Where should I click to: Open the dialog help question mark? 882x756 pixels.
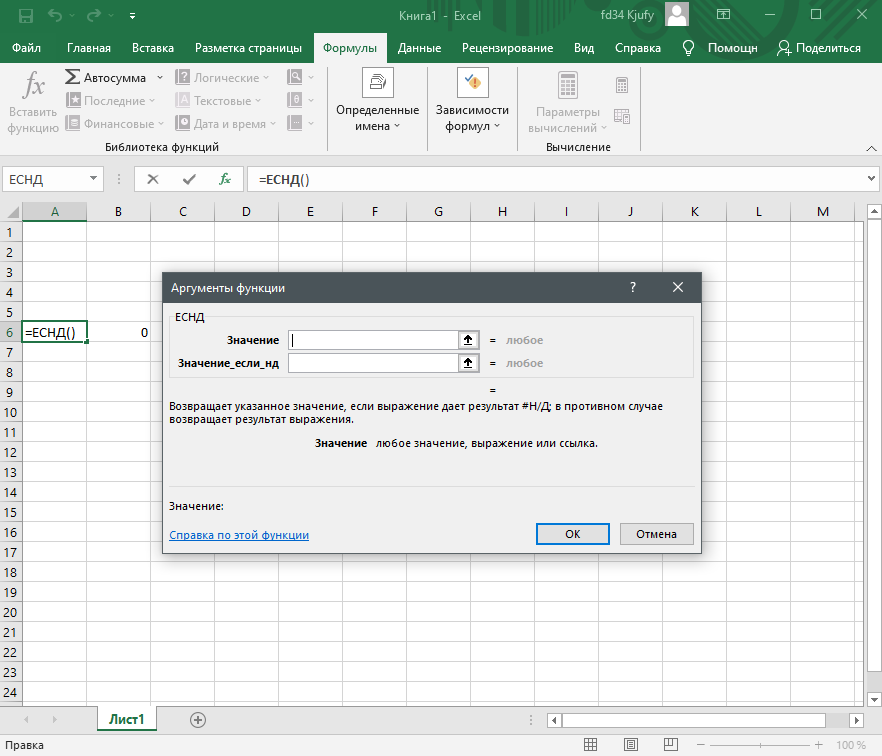pos(632,287)
